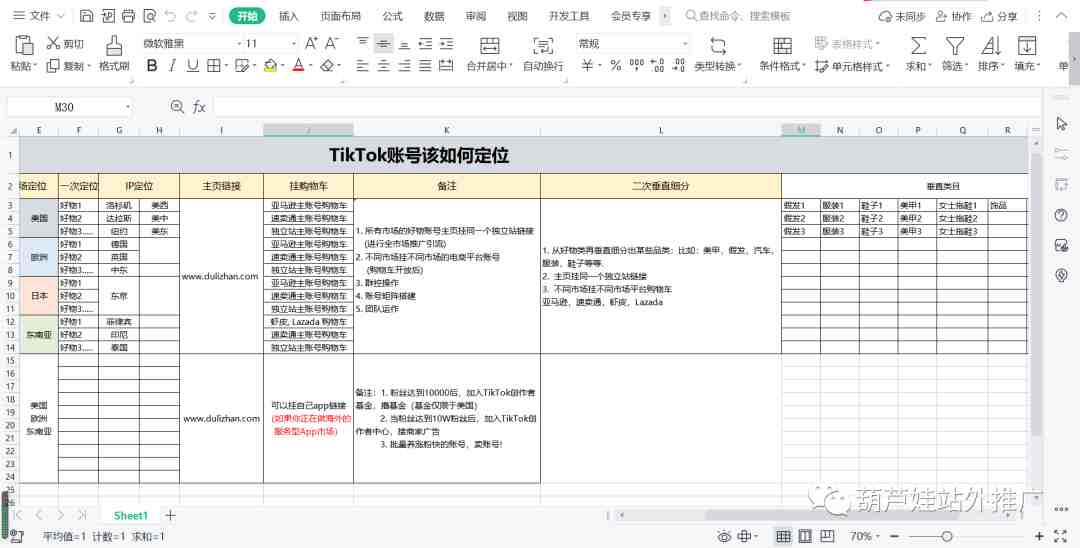
Task: Click the Fill (填充) icon
Action: pyautogui.click(x=1027, y=46)
